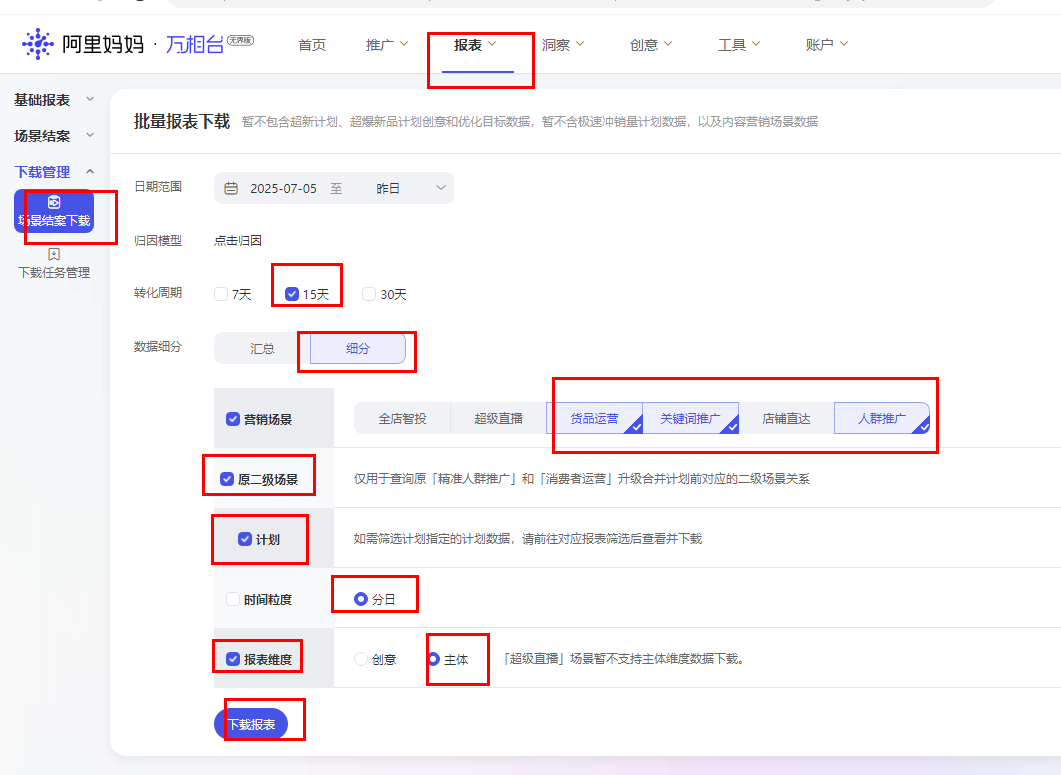Switch to 汇总 data breakdown tab
Image resolution: width=1061 pixels, height=775 pixels.
pos(262,349)
